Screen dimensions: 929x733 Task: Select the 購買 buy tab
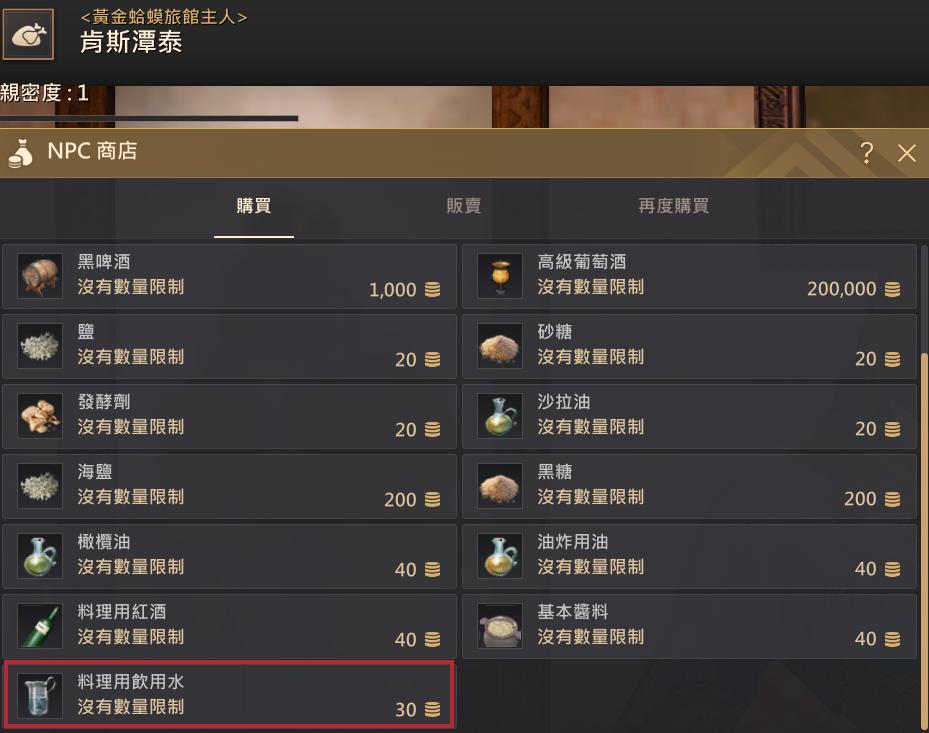tap(254, 206)
